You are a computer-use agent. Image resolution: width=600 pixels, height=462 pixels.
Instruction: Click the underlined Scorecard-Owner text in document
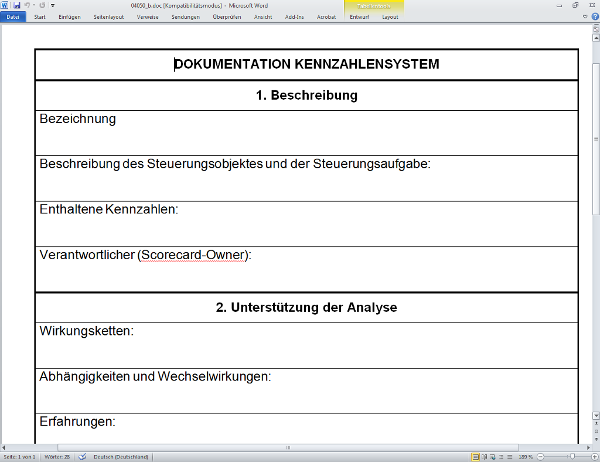point(194,254)
